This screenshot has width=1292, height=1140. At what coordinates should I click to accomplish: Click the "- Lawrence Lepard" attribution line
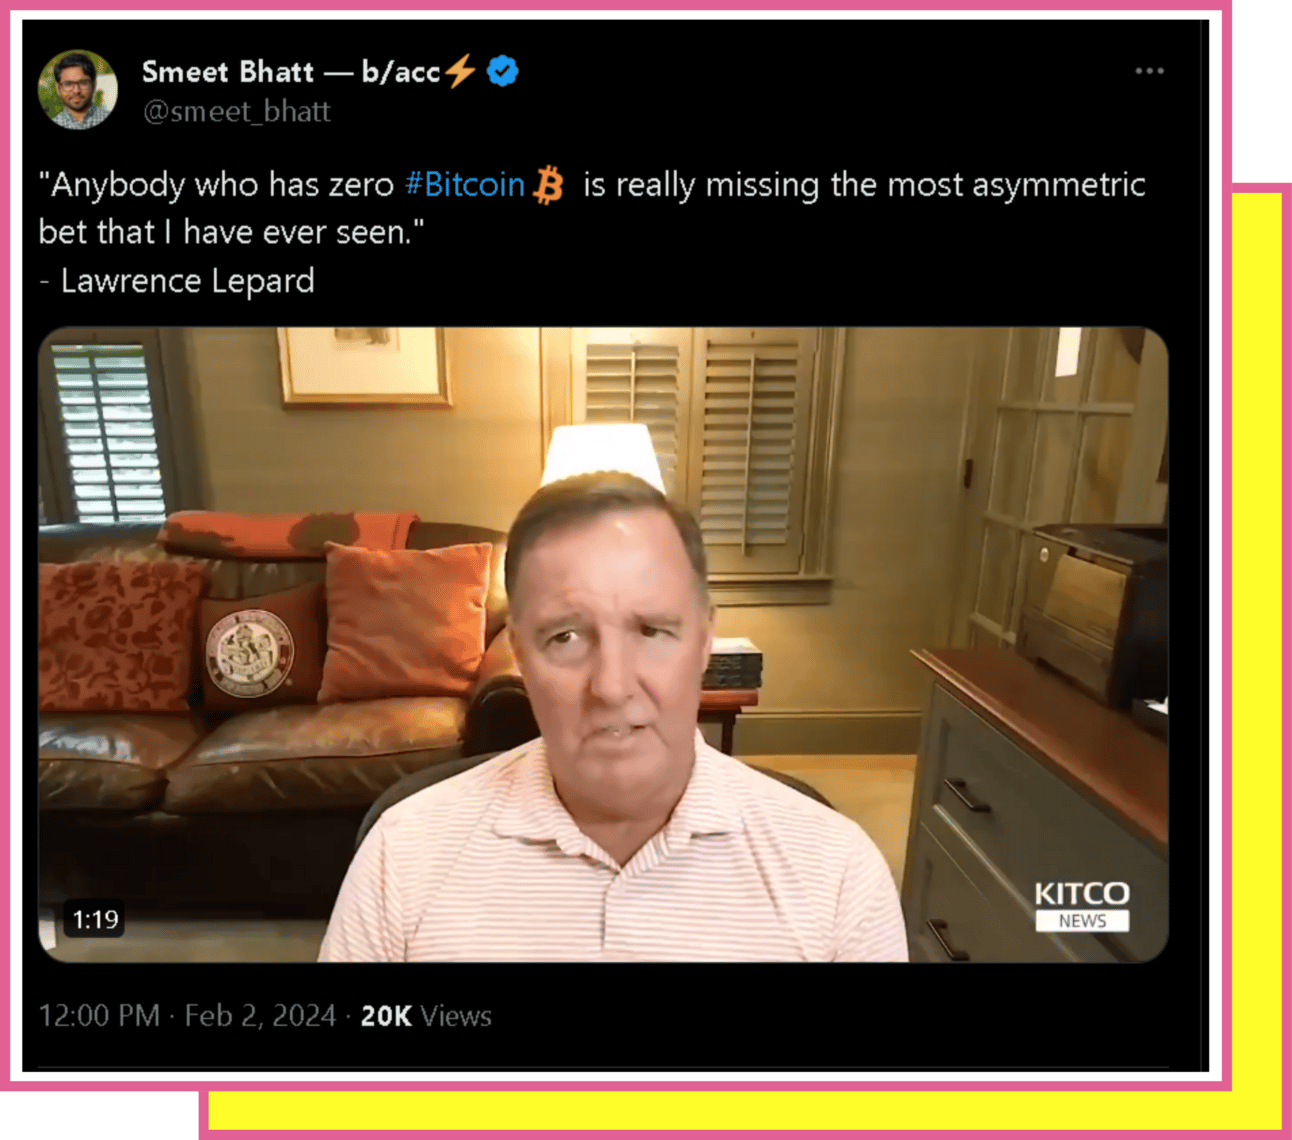click(177, 281)
